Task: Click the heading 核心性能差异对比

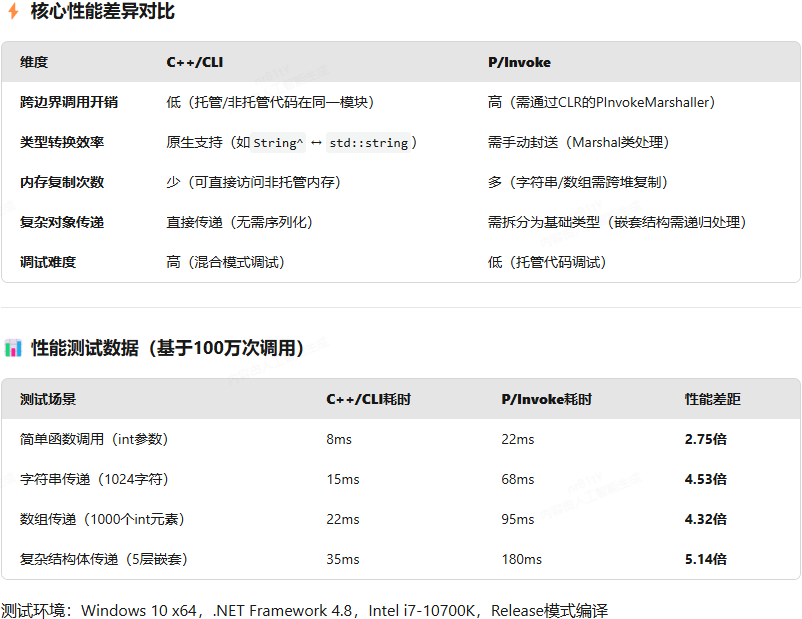Action: pos(102,11)
